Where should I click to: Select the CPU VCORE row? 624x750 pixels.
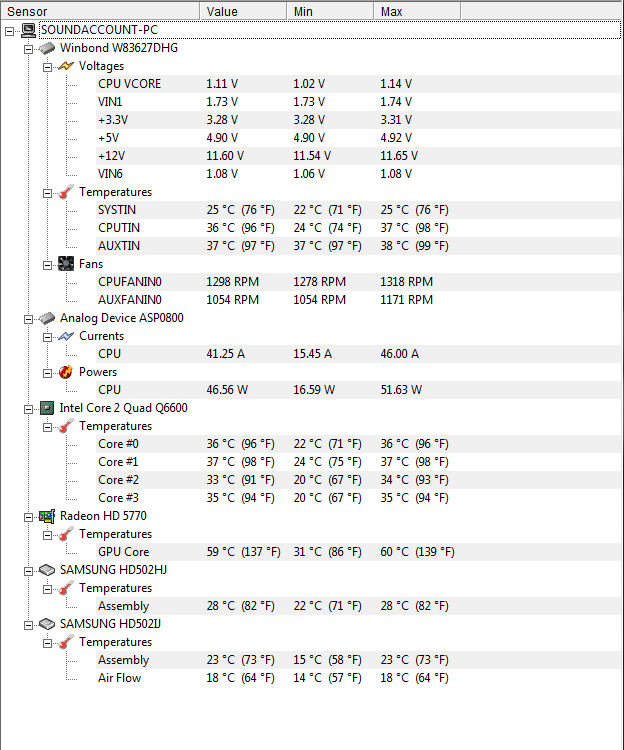[x=360, y=84]
